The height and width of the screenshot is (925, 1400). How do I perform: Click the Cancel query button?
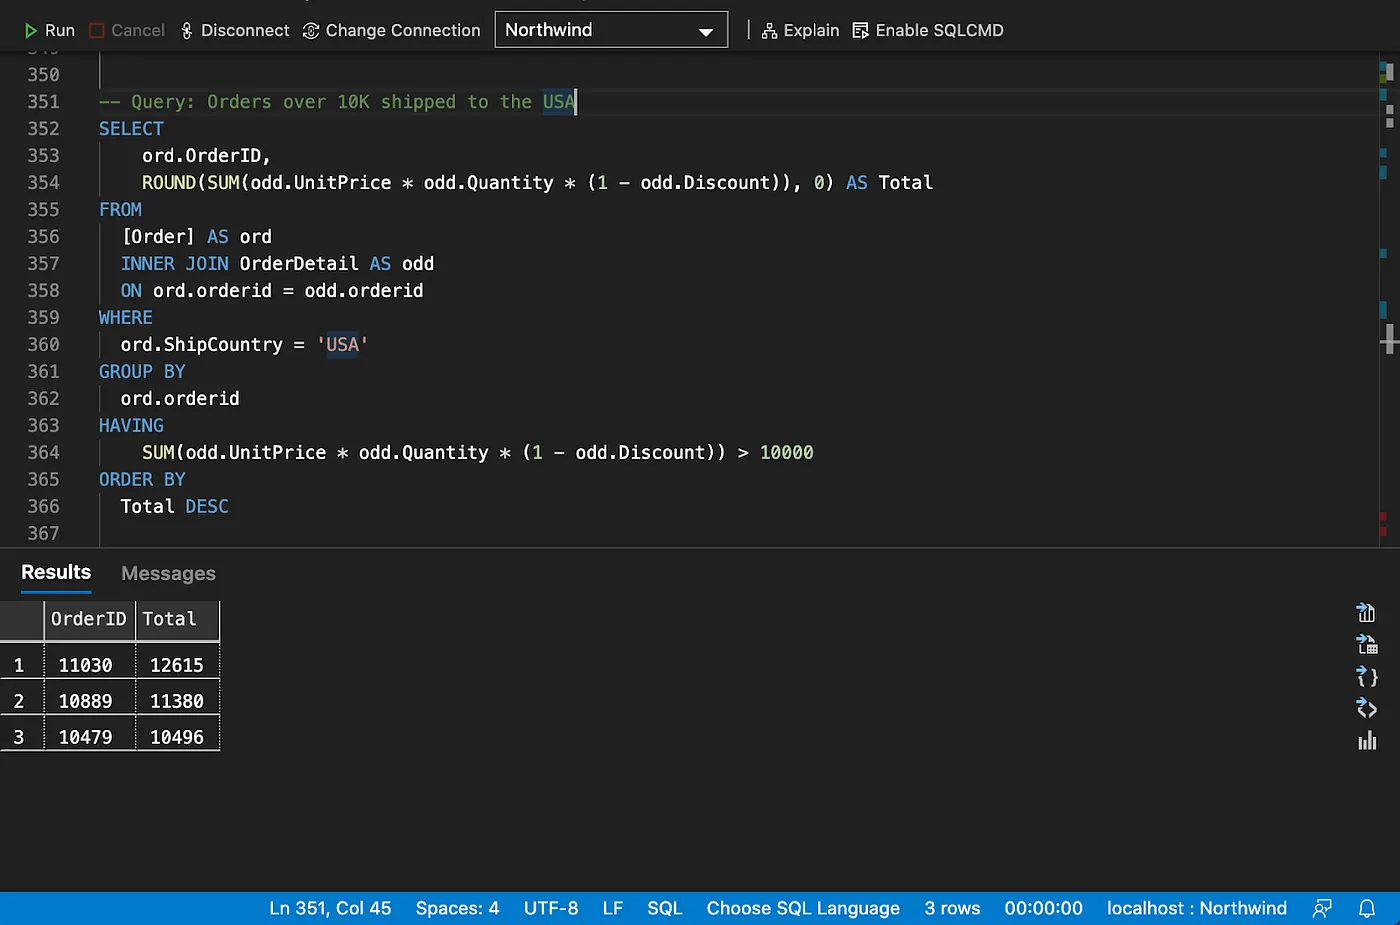tap(127, 30)
